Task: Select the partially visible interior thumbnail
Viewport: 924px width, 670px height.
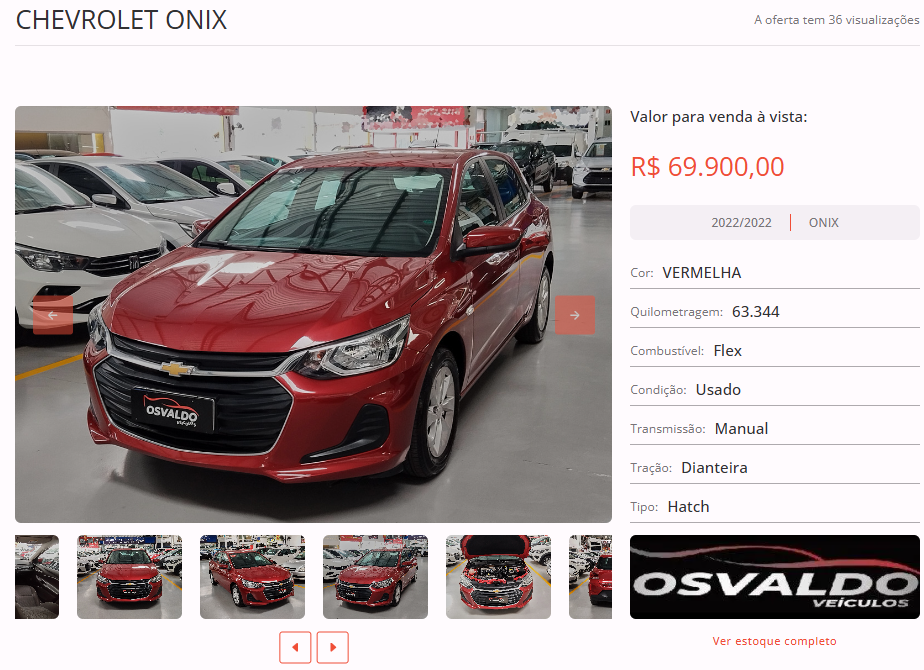Action: tap(37, 577)
